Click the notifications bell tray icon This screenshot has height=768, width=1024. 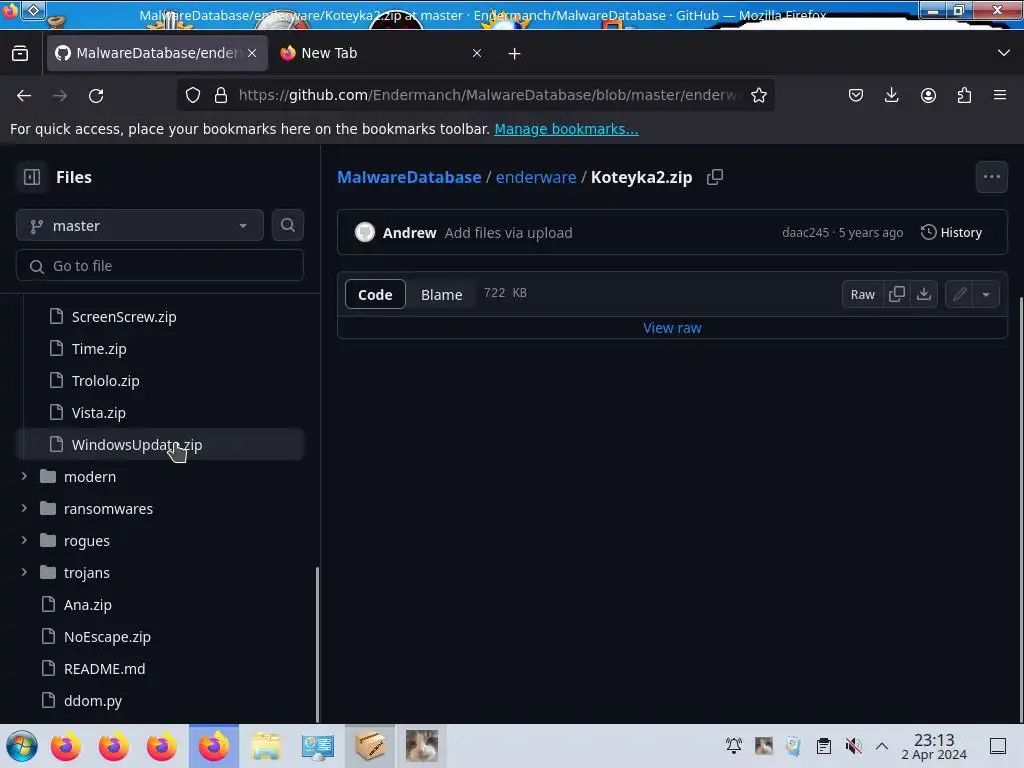[x=733, y=746]
